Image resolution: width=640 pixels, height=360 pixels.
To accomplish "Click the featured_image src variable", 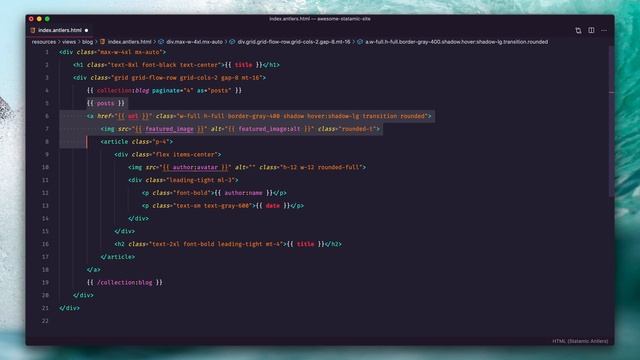I will [x=169, y=129].
